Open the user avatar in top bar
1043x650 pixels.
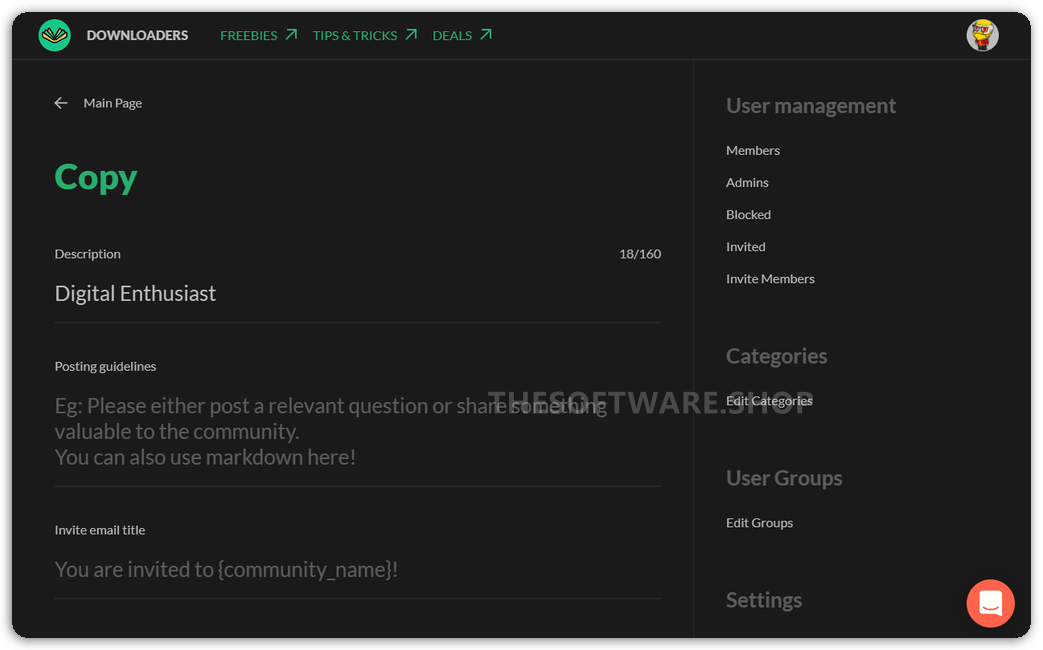click(x=982, y=35)
